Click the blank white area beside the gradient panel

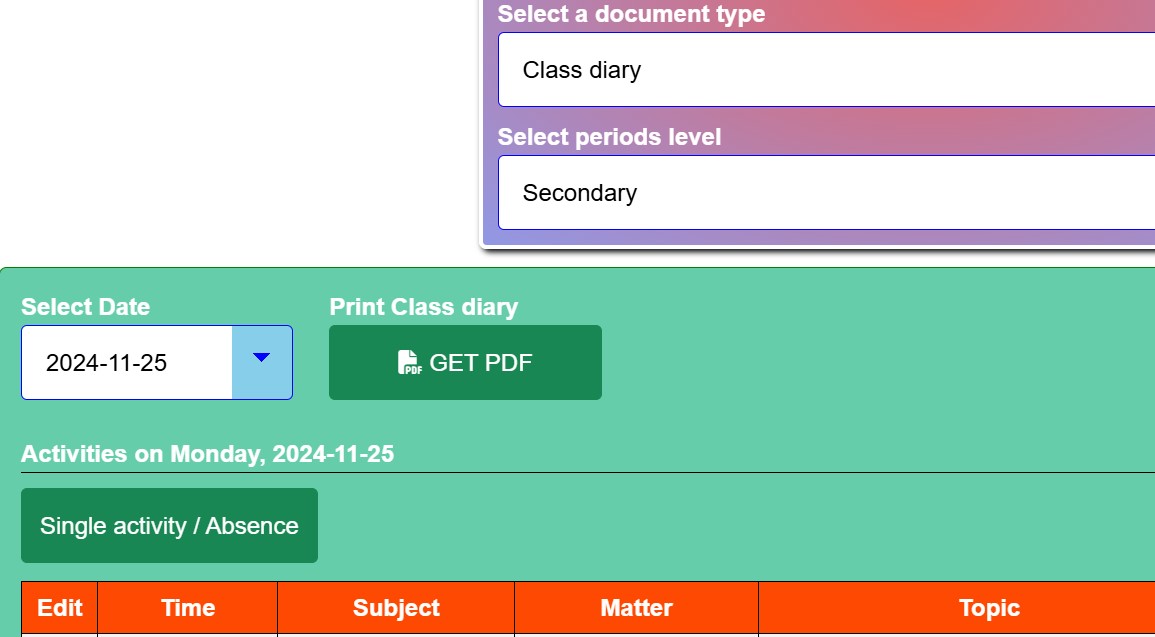point(236,125)
